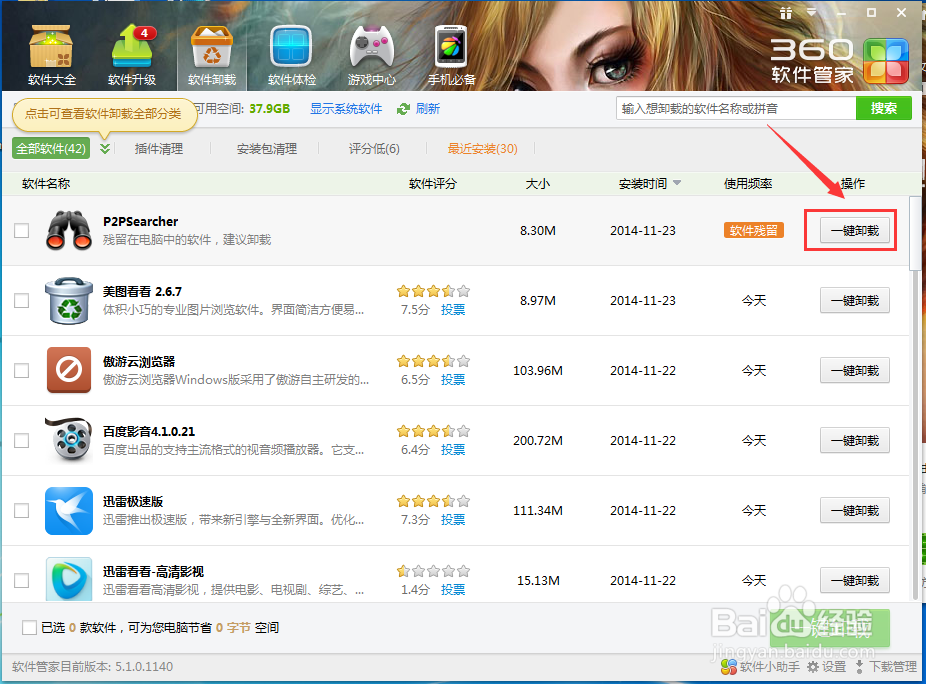Click size value 200.72M
This screenshot has height=684, width=926.
[537, 441]
